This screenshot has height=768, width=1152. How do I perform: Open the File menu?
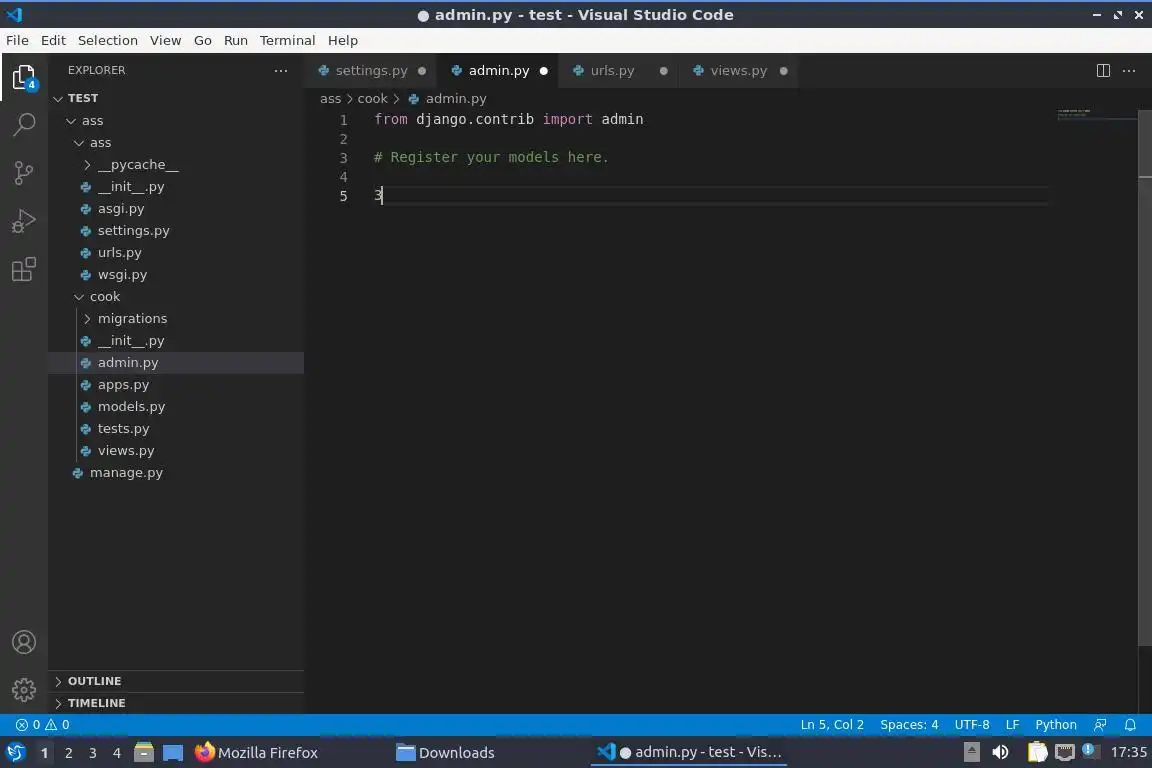(x=17, y=40)
